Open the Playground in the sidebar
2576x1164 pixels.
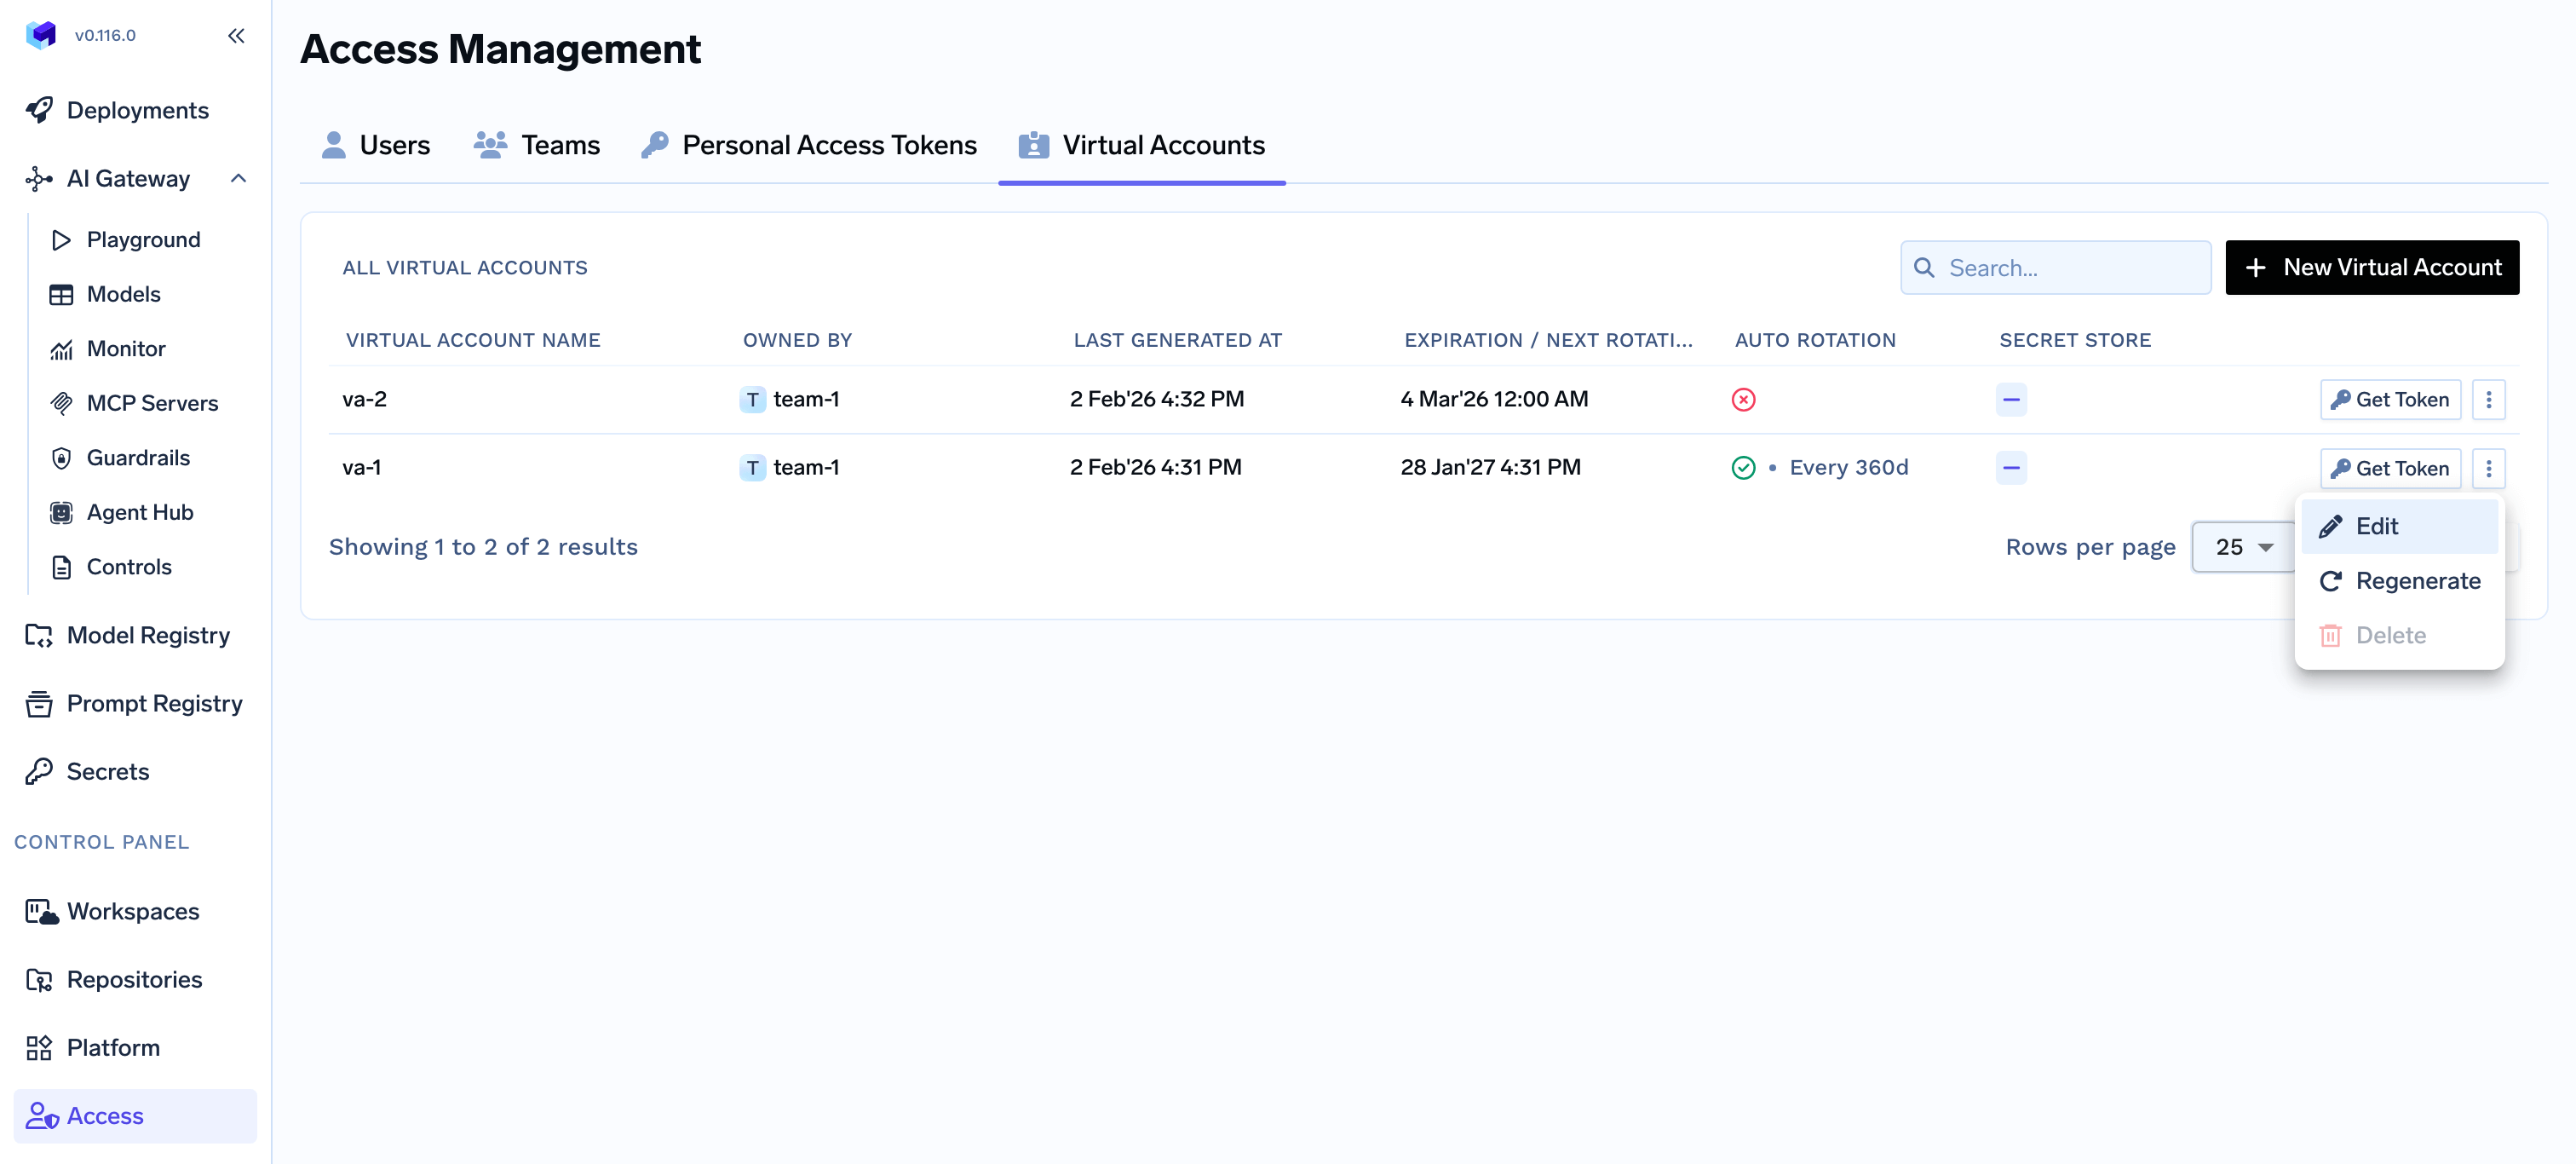(x=143, y=240)
